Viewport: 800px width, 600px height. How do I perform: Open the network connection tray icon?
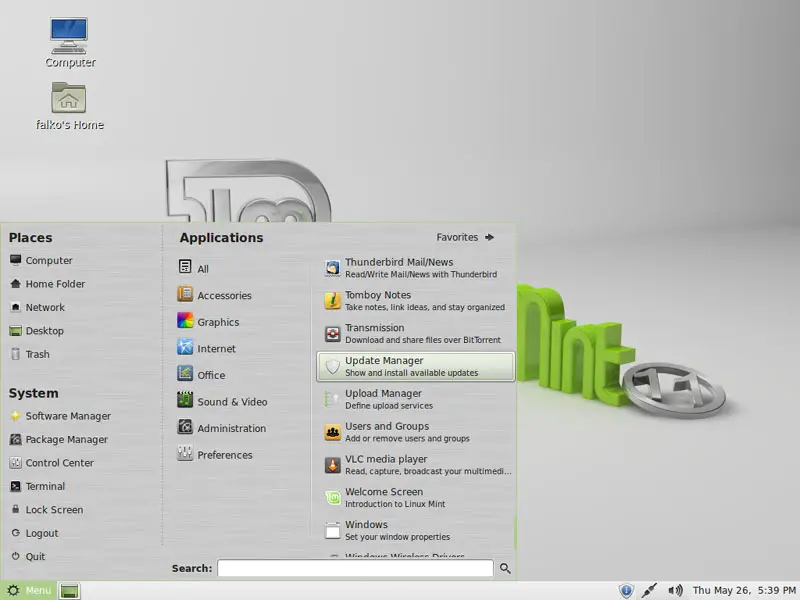coord(649,591)
